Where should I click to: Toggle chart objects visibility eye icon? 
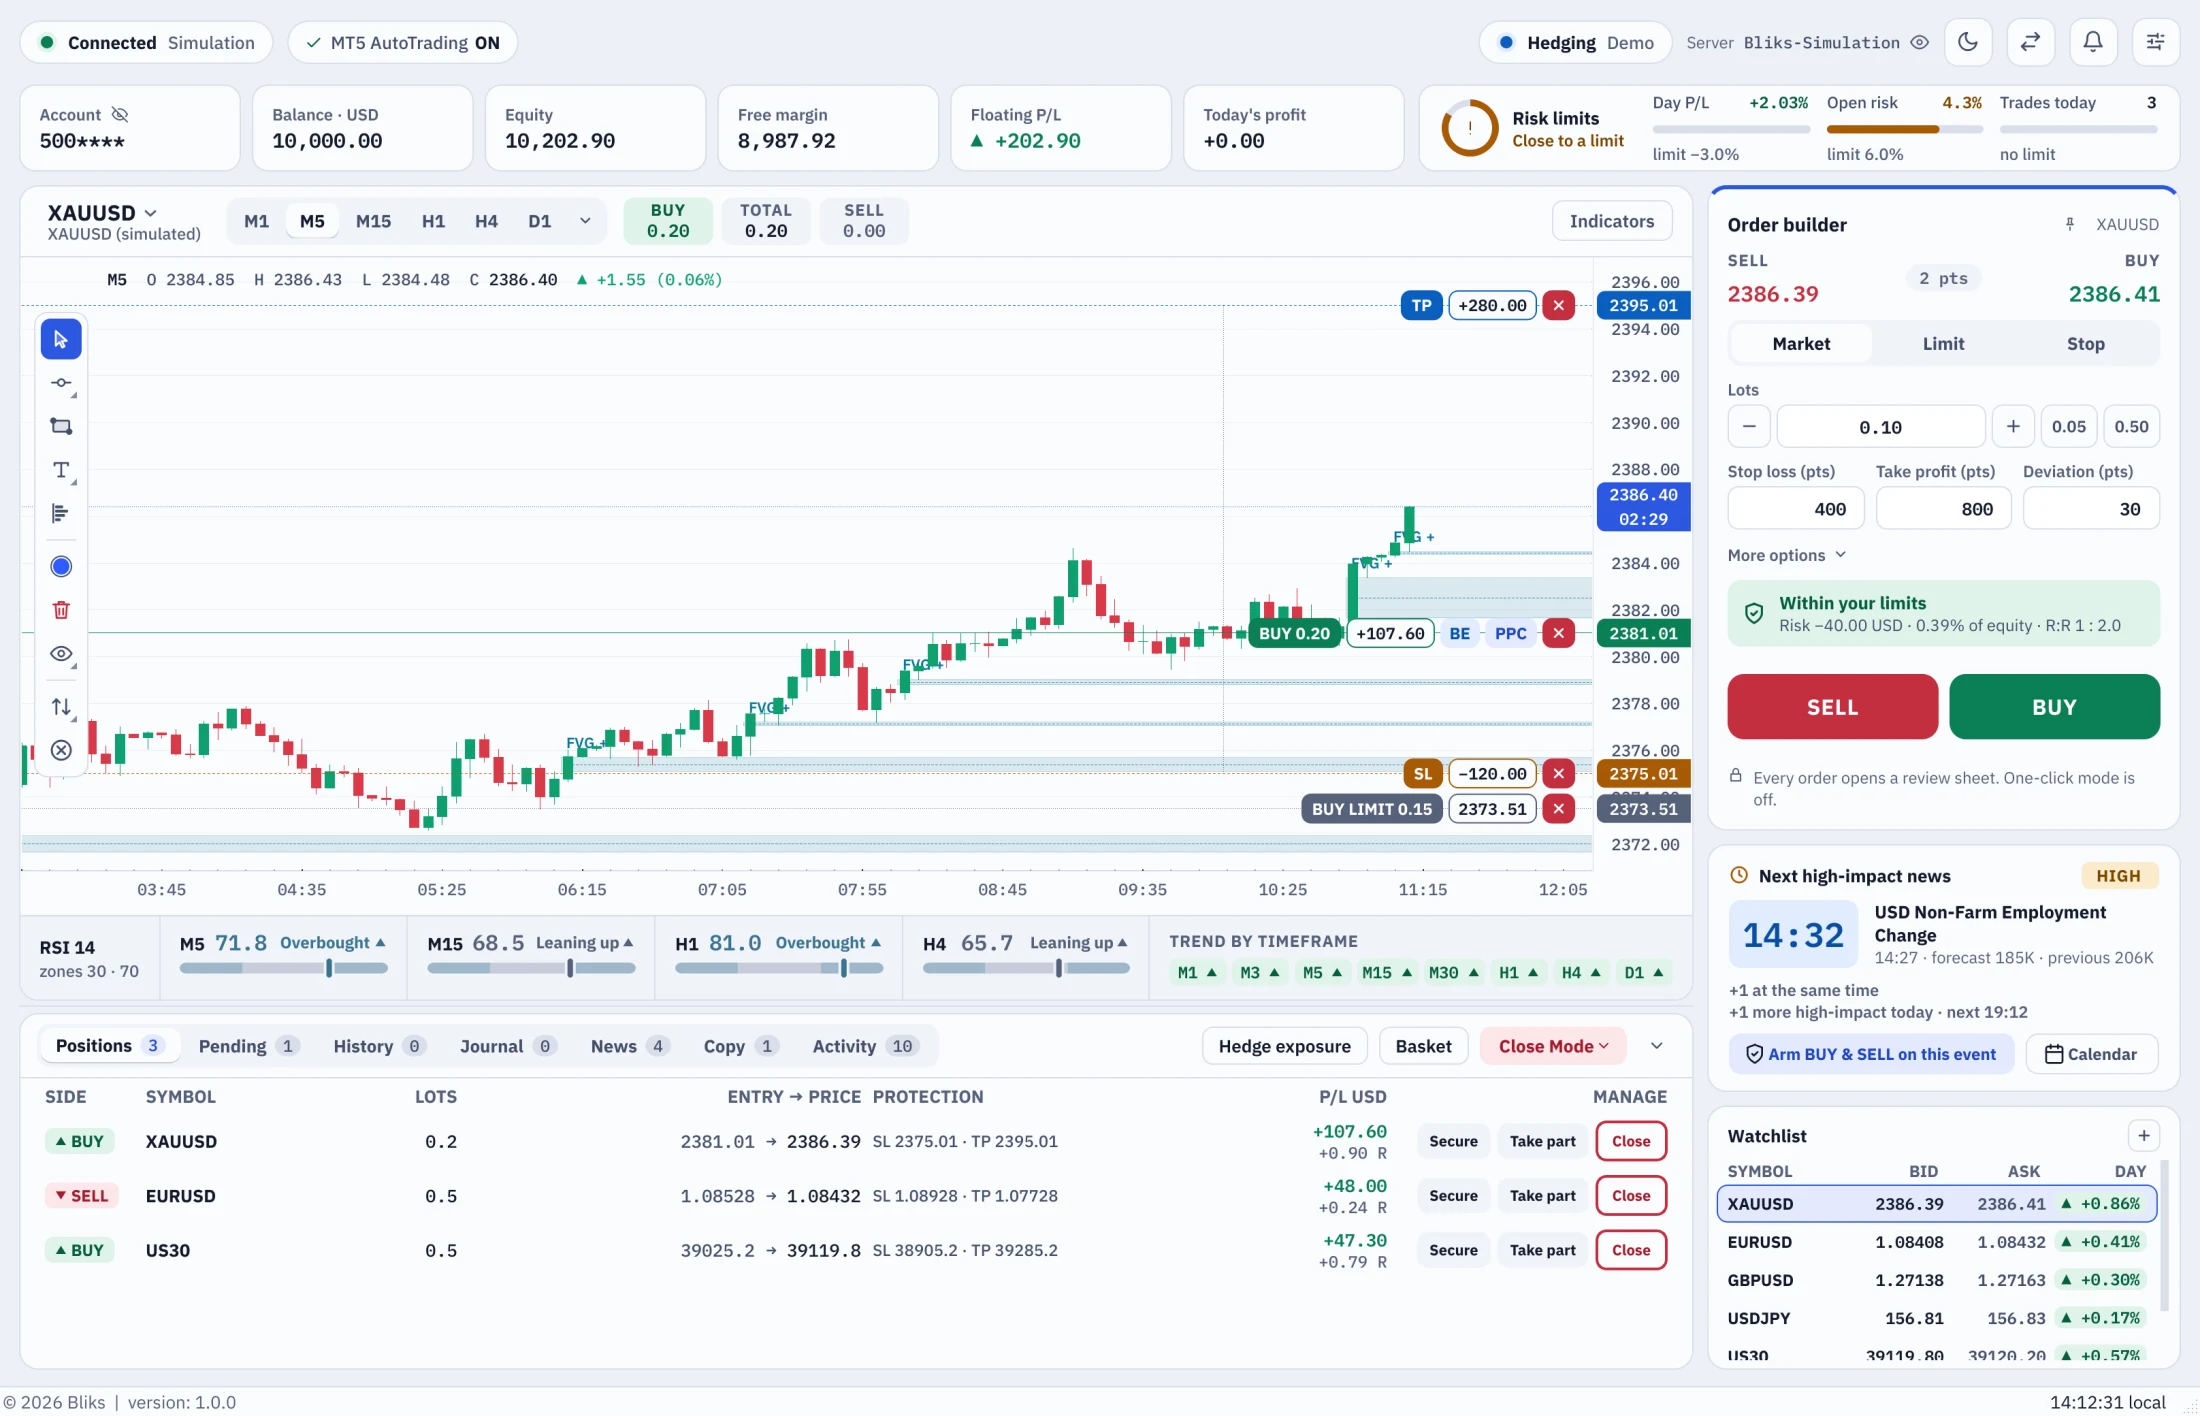point(61,654)
